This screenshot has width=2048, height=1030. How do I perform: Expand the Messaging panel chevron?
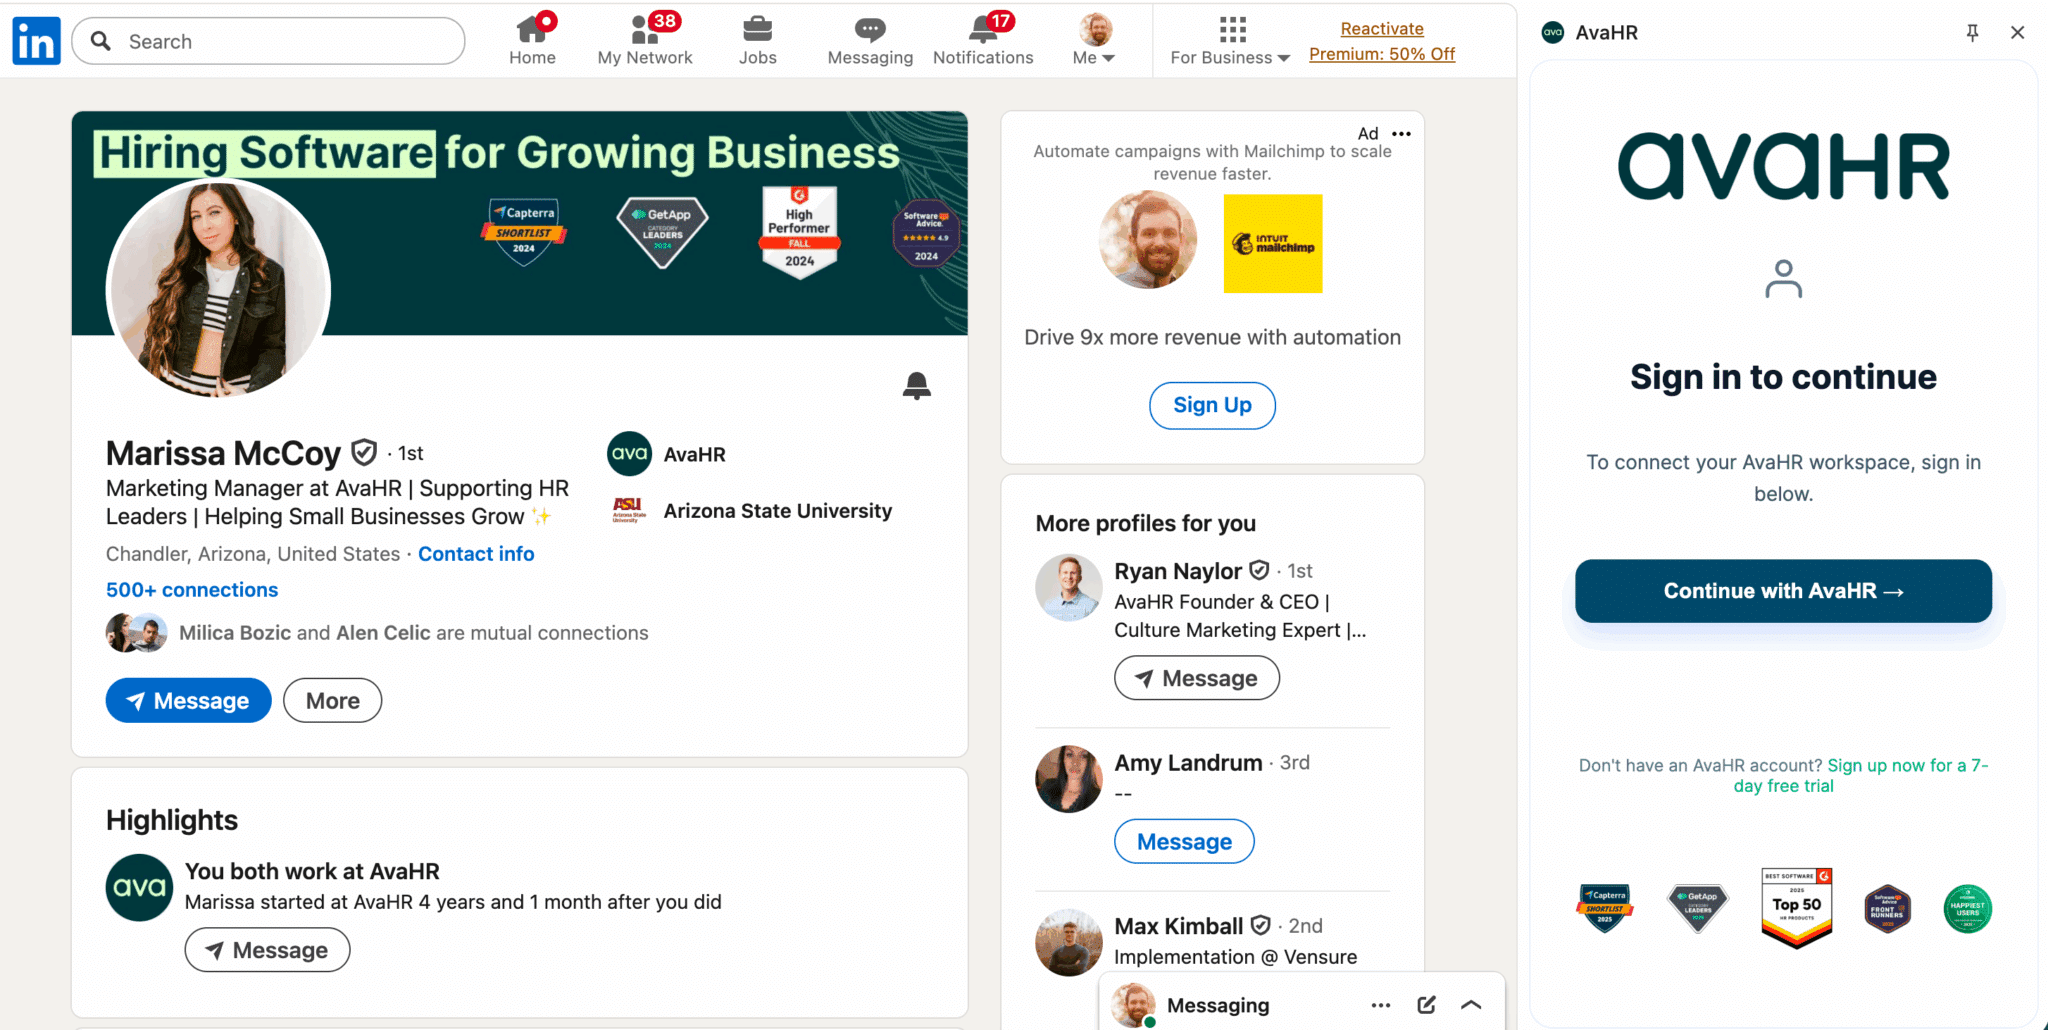pos(1471,1005)
